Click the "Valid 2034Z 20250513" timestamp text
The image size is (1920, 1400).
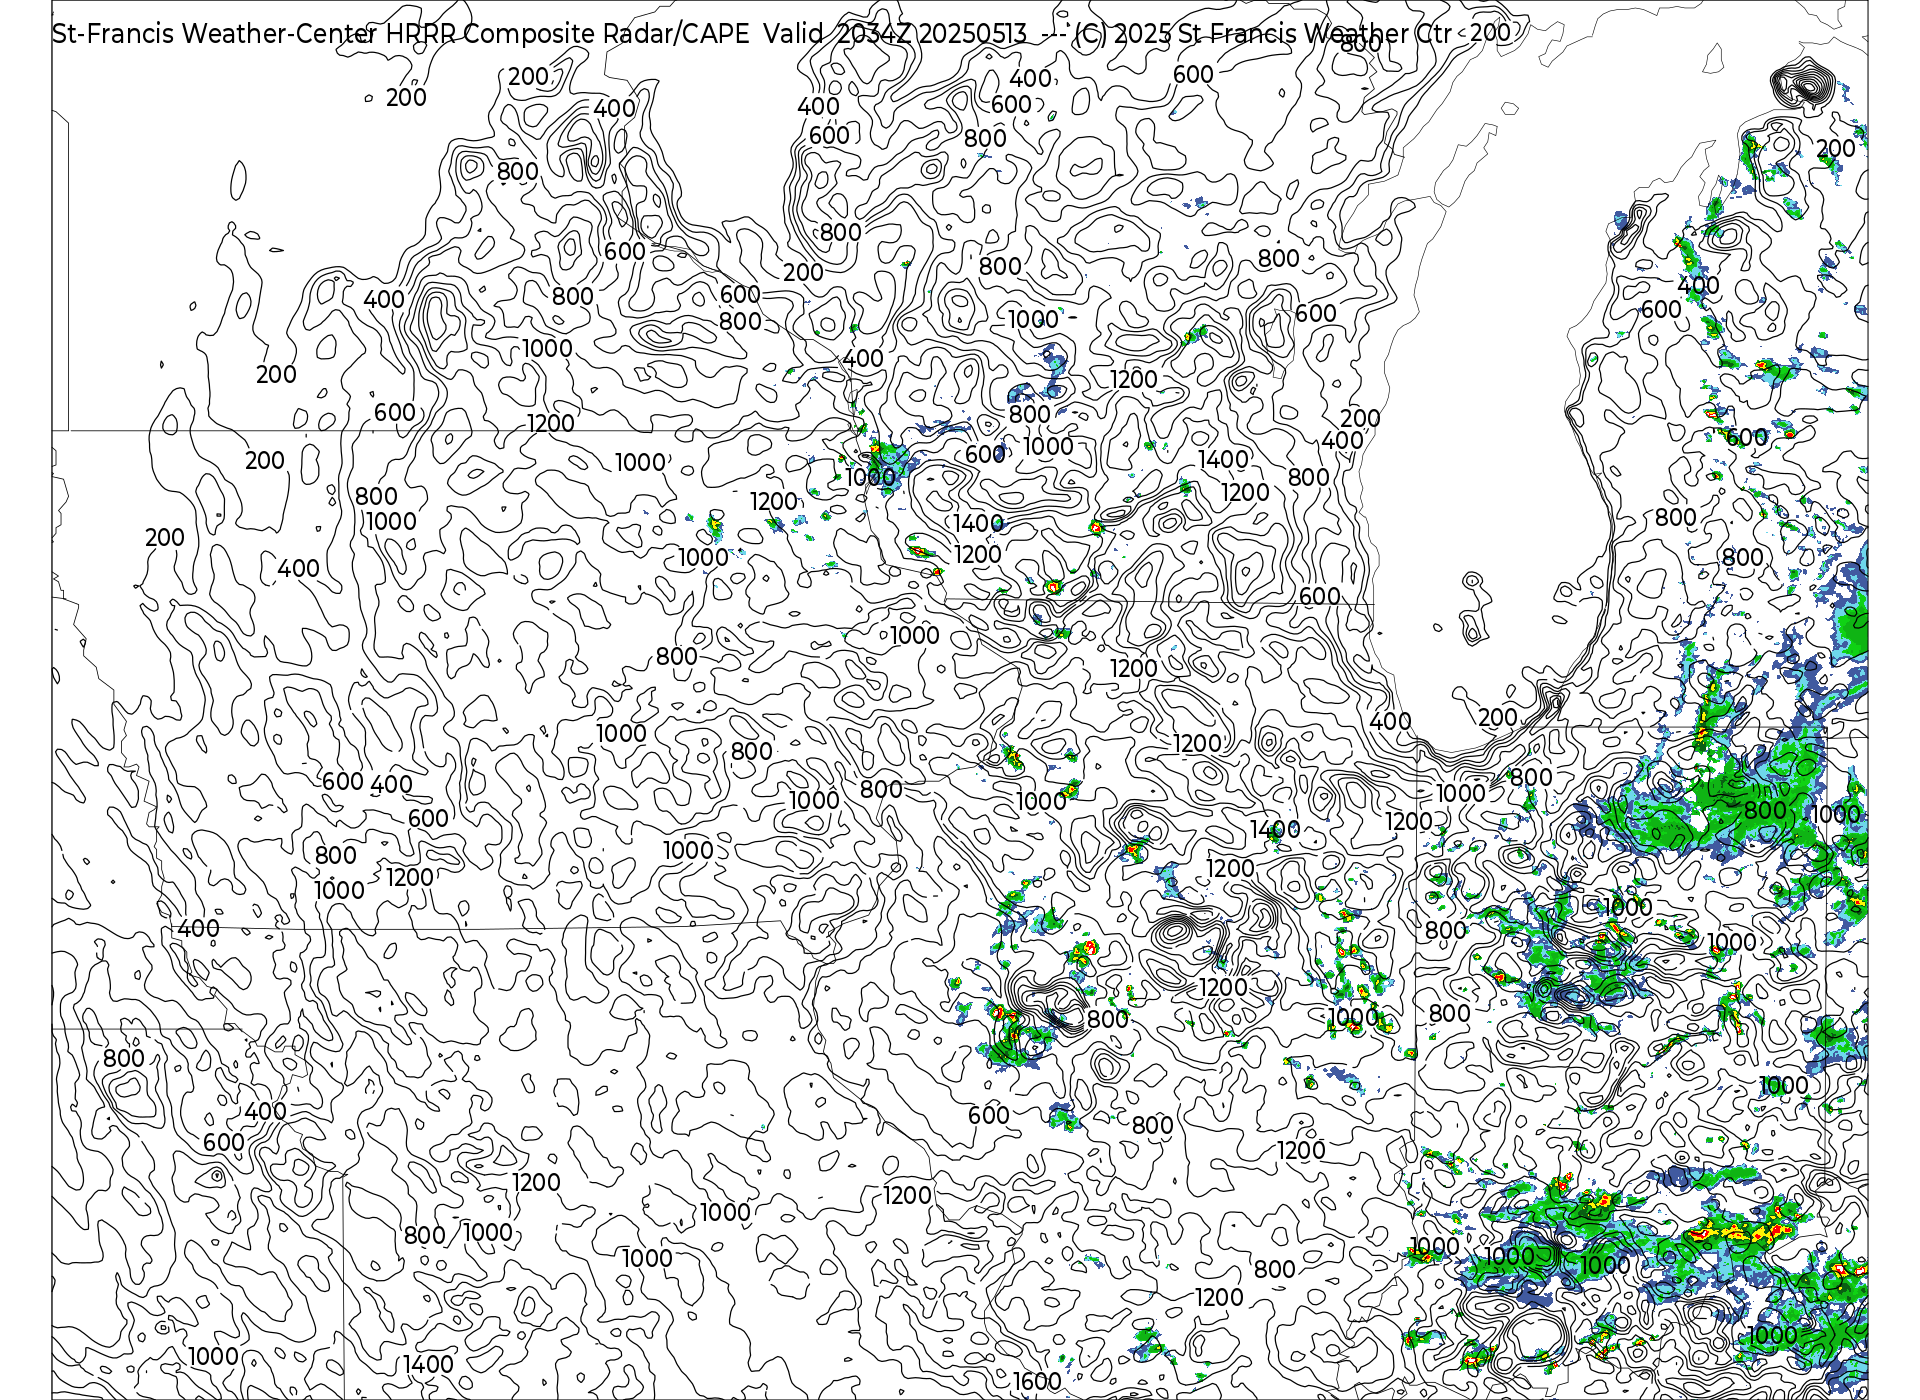point(895,33)
